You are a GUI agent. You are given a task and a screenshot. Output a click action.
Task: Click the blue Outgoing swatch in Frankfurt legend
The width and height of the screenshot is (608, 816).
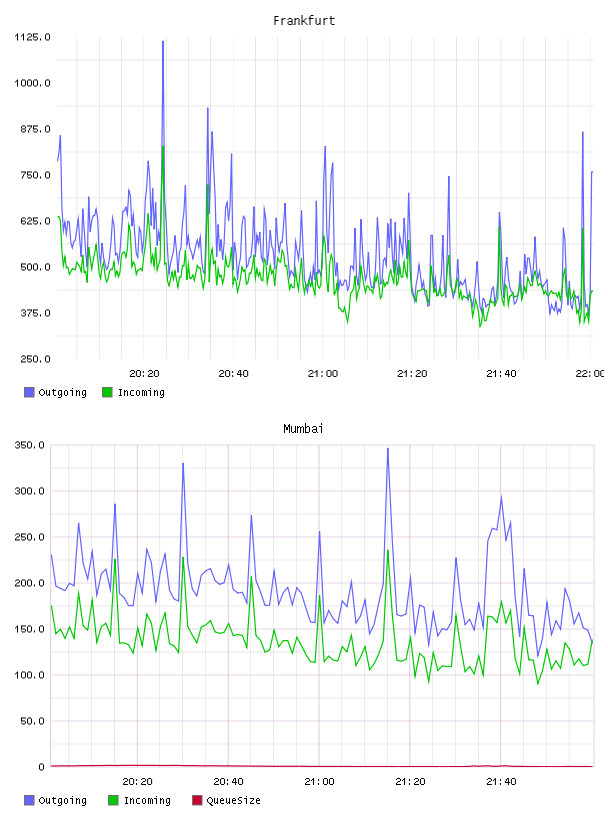click(x=29, y=392)
